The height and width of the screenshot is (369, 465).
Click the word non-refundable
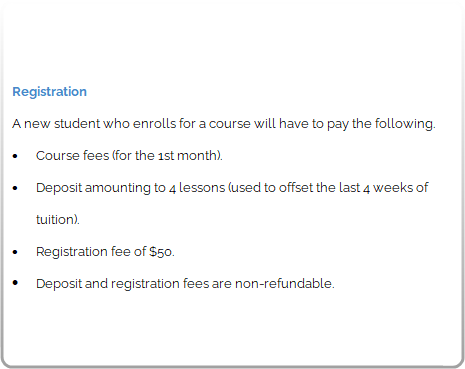[283, 284]
